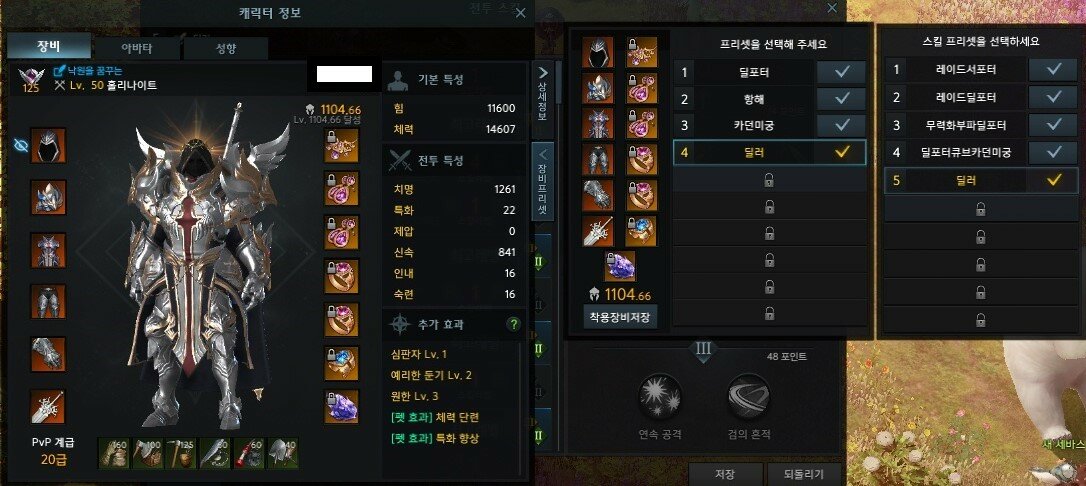This screenshot has height=486, width=1086.
Task: Select the Sword Trace (검의 흔적) tripod icon
Action: point(749,397)
